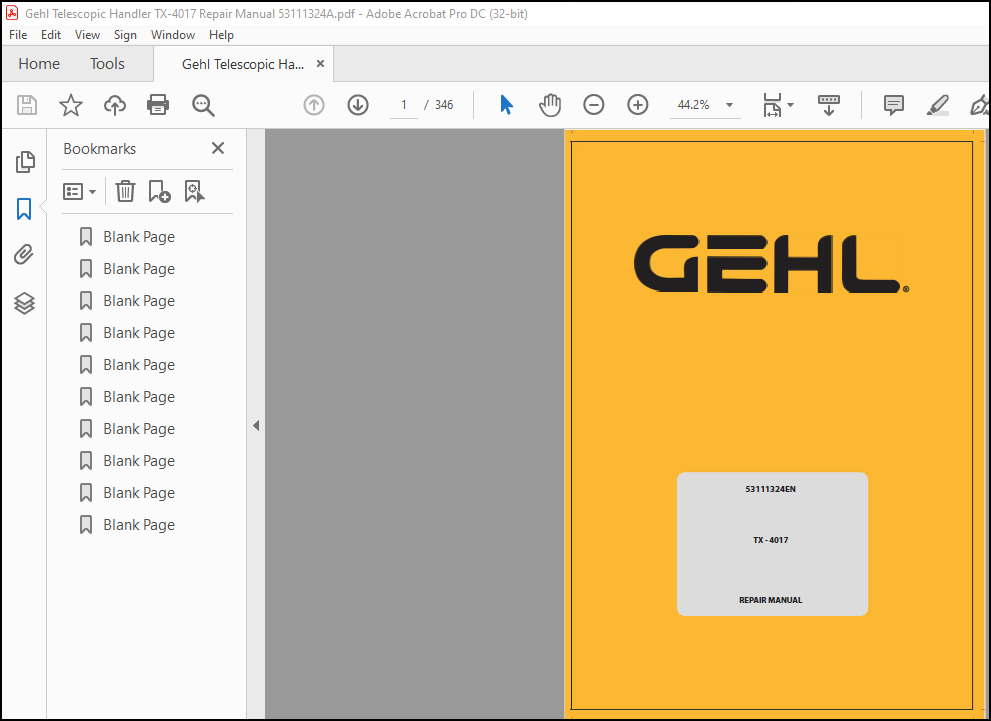Open the Help menu

click(221, 35)
